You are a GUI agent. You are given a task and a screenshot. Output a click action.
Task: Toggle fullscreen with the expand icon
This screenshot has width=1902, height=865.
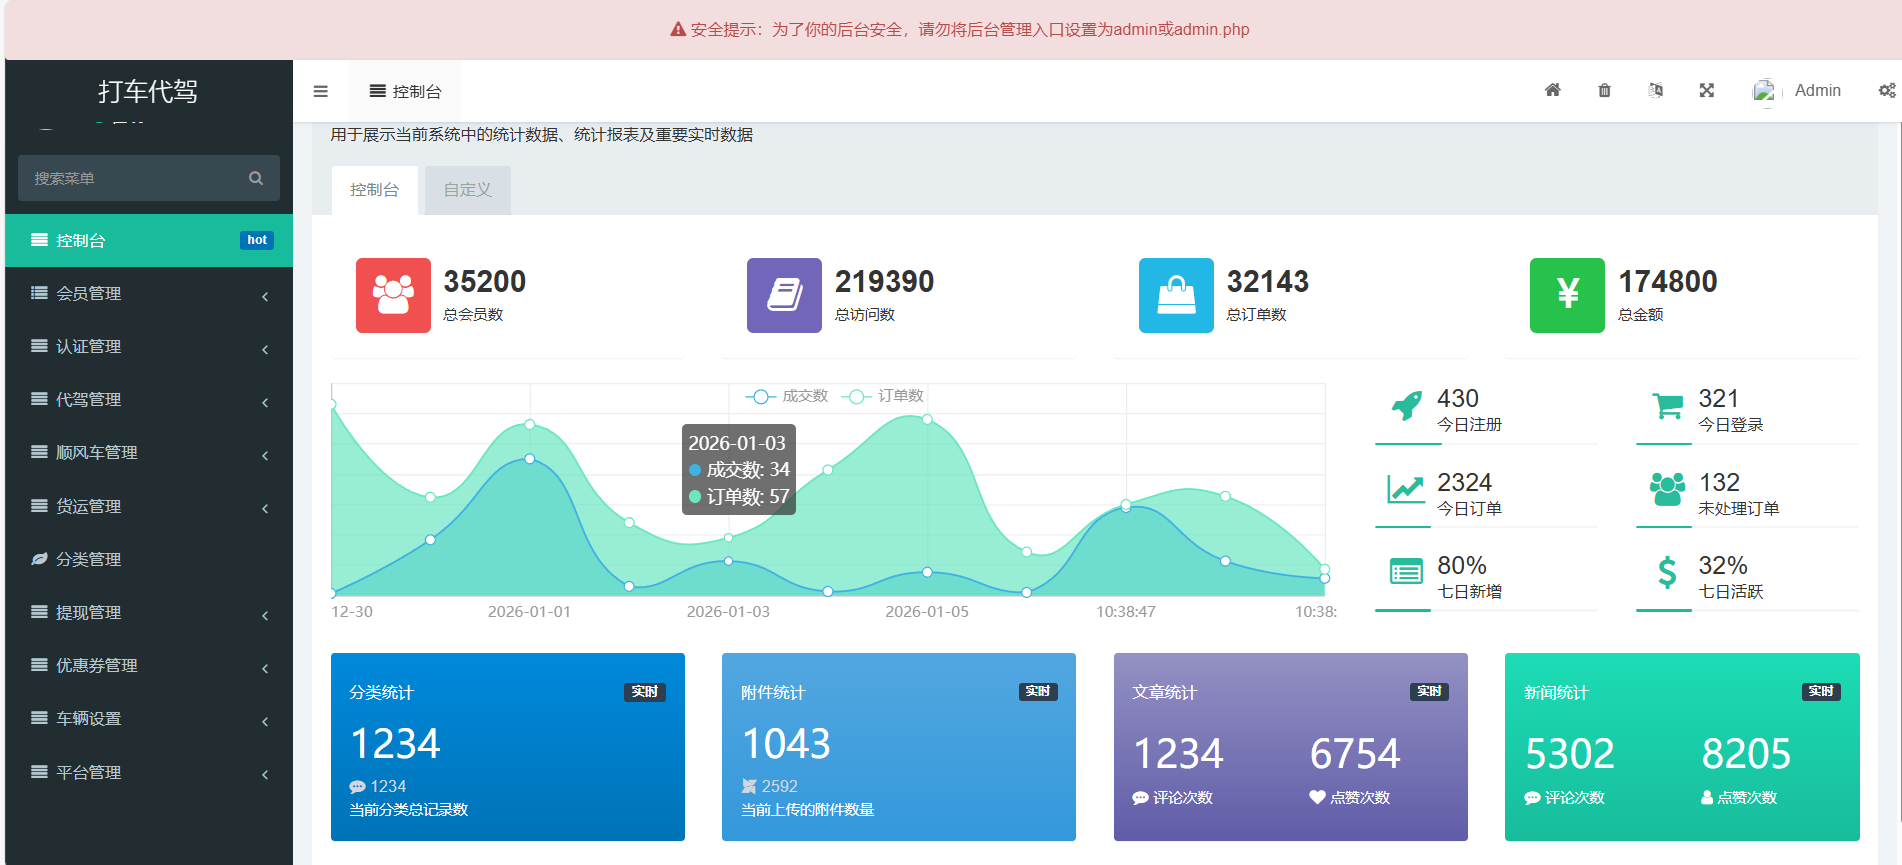click(x=1706, y=90)
